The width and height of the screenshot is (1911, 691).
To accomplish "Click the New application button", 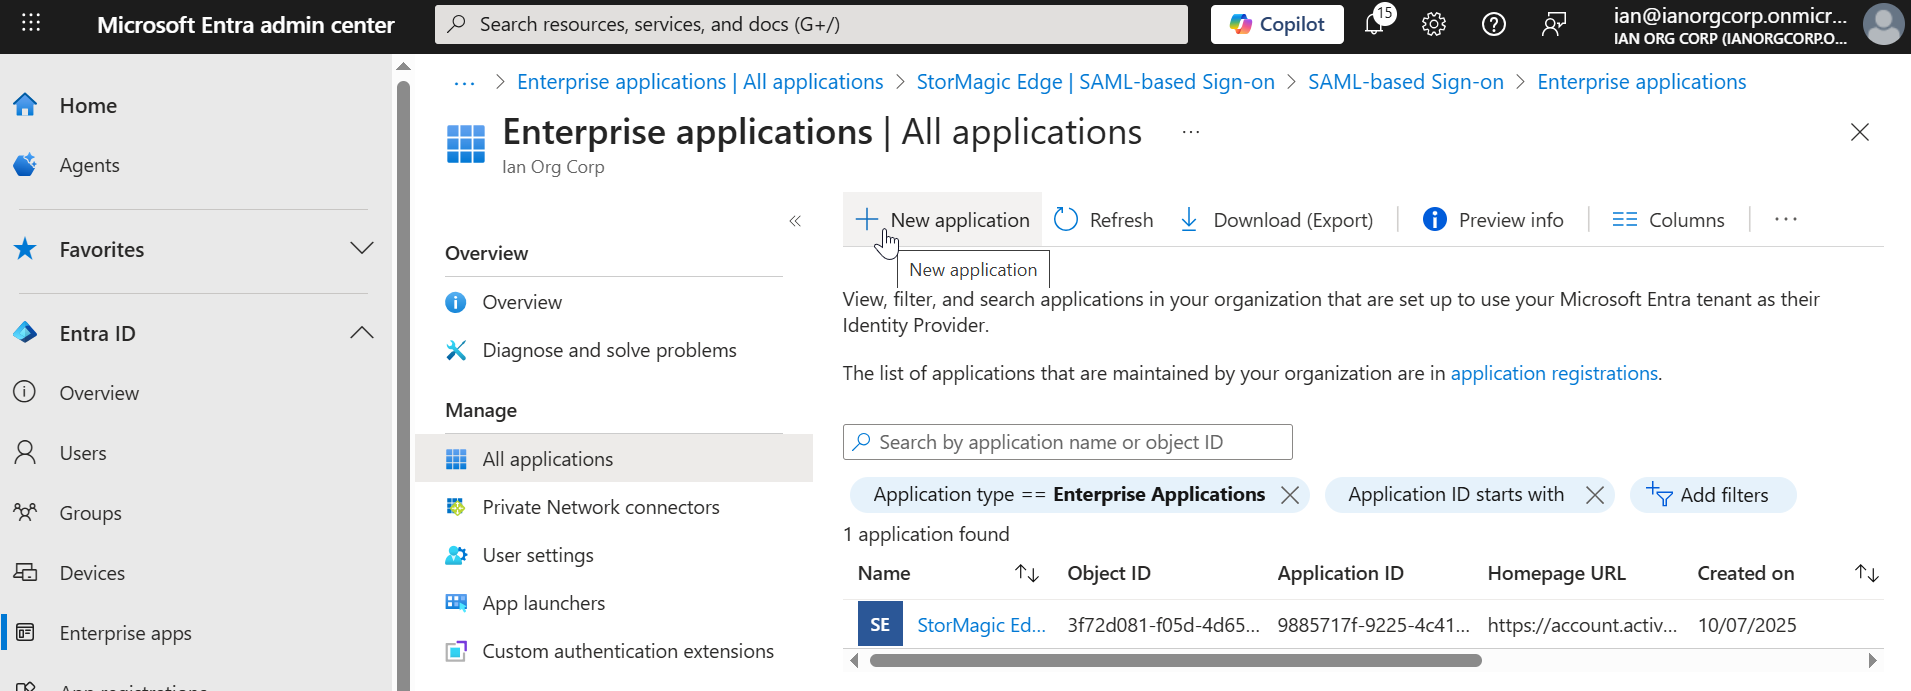I will click(x=942, y=219).
